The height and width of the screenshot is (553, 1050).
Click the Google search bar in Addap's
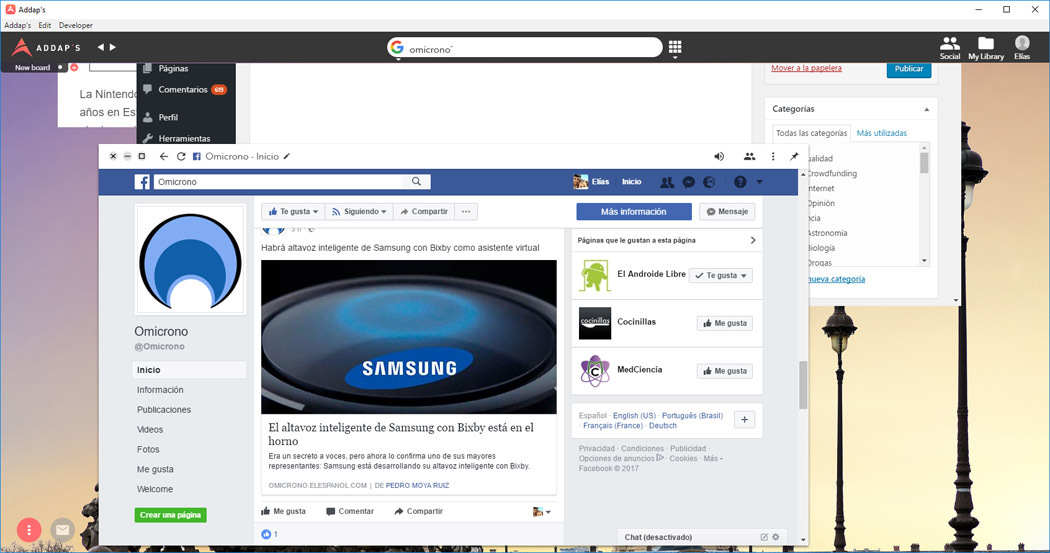coord(524,48)
